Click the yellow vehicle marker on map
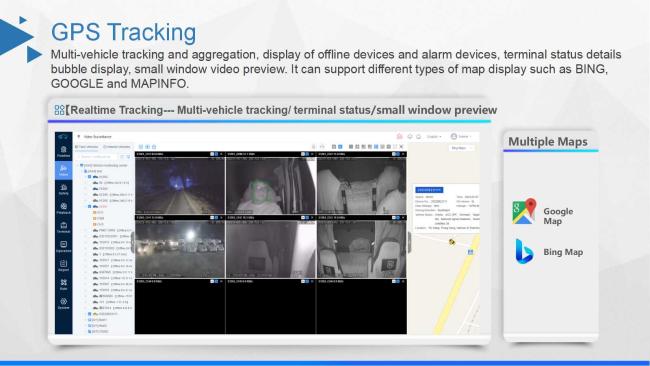Viewport: 650px width, 366px height. point(451,242)
